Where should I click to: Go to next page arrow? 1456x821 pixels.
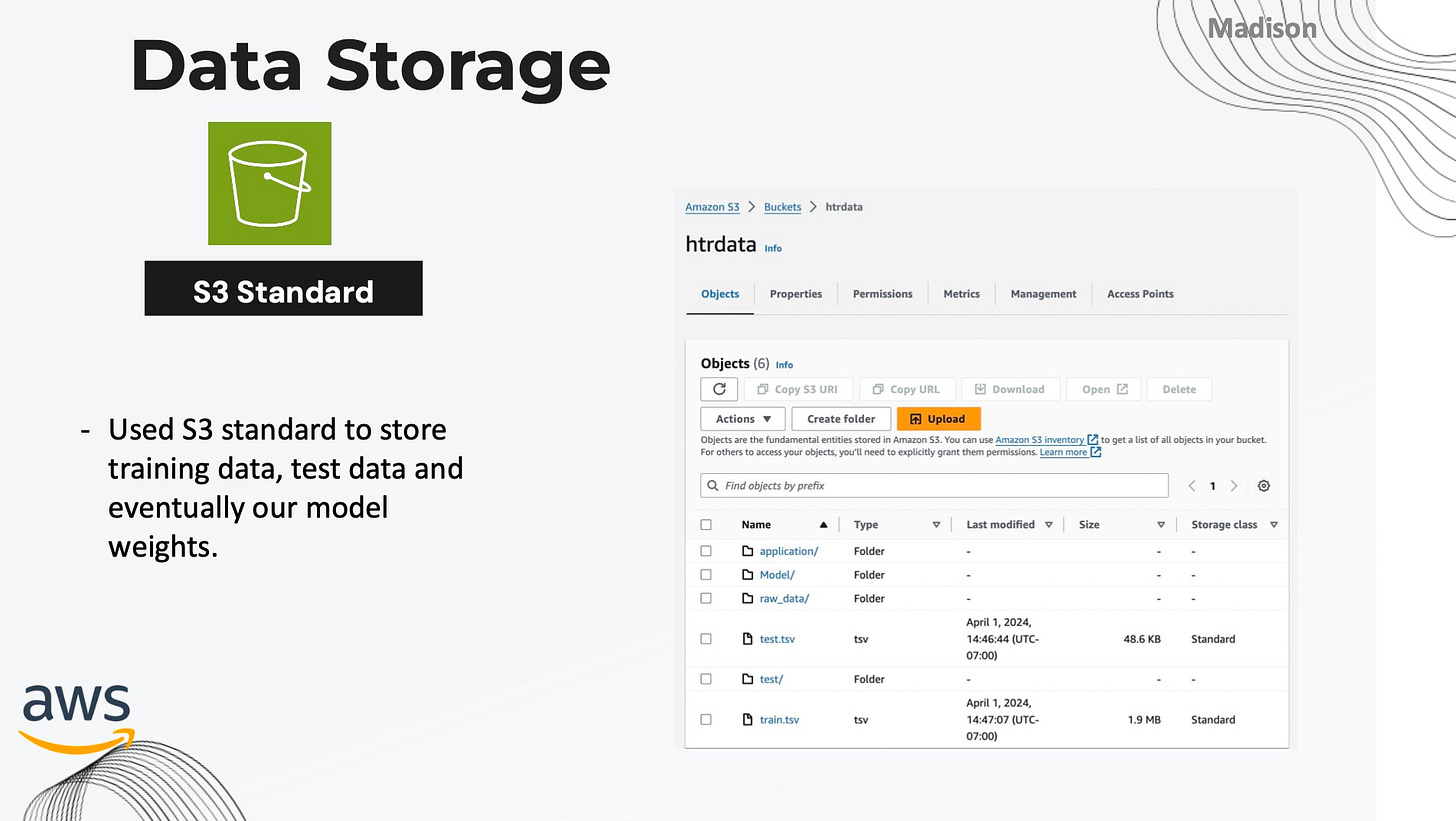(1234, 486)
